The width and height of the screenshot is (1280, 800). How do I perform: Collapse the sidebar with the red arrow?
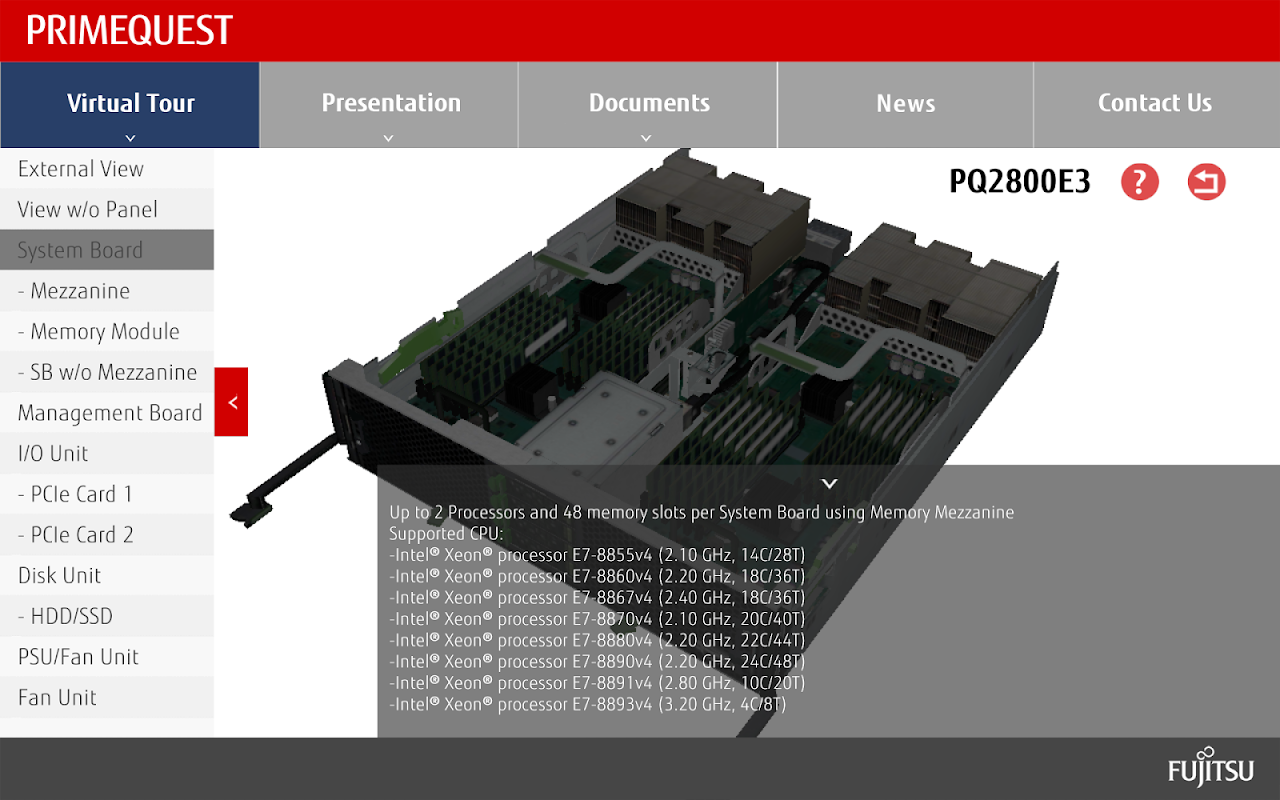click(231, 402)
